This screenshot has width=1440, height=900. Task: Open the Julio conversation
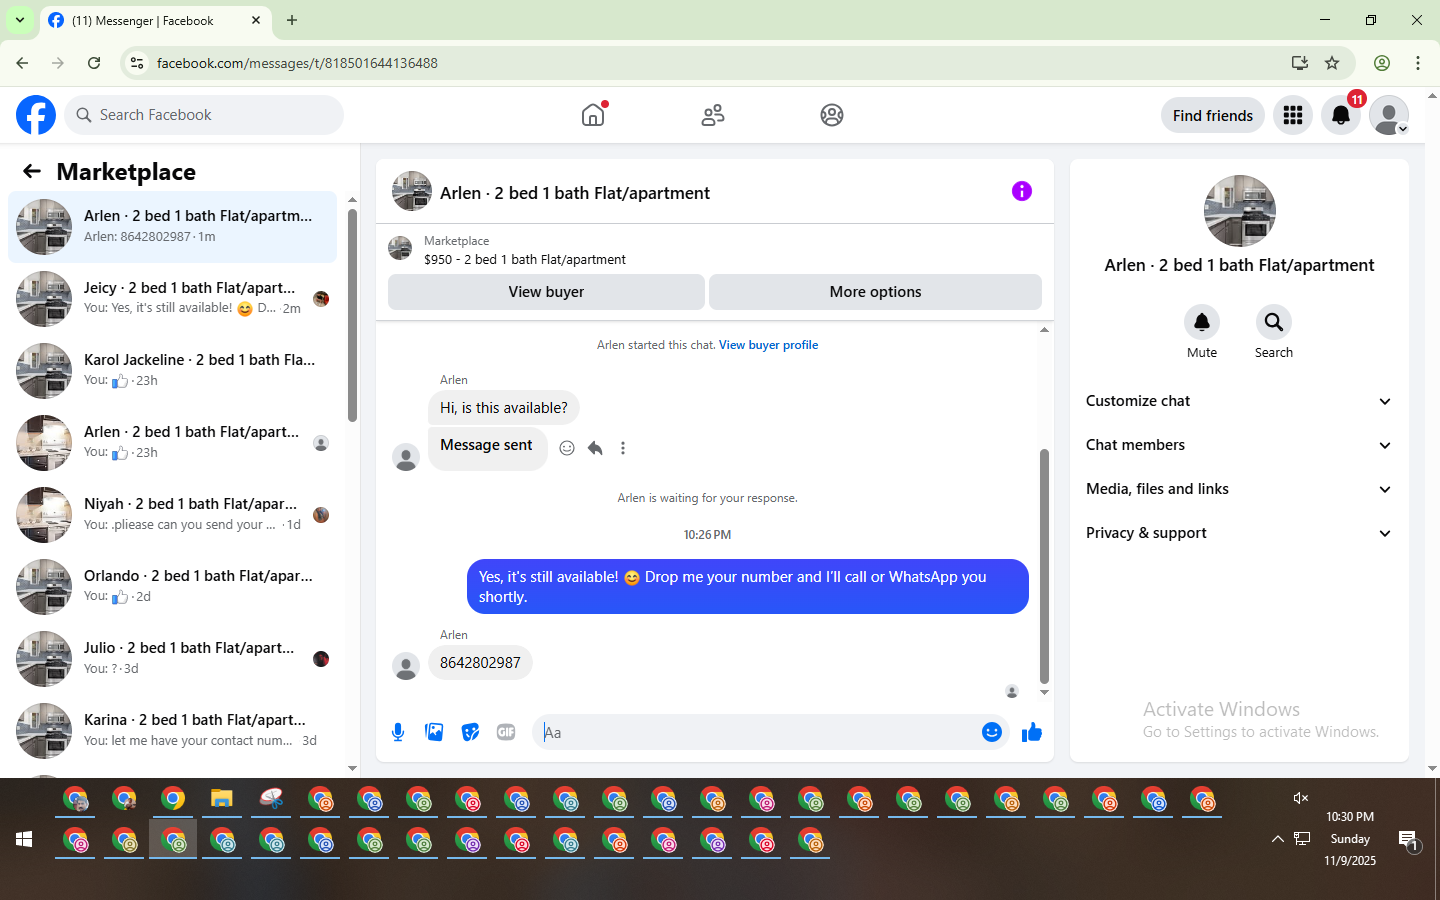click(x=172, y=659)
